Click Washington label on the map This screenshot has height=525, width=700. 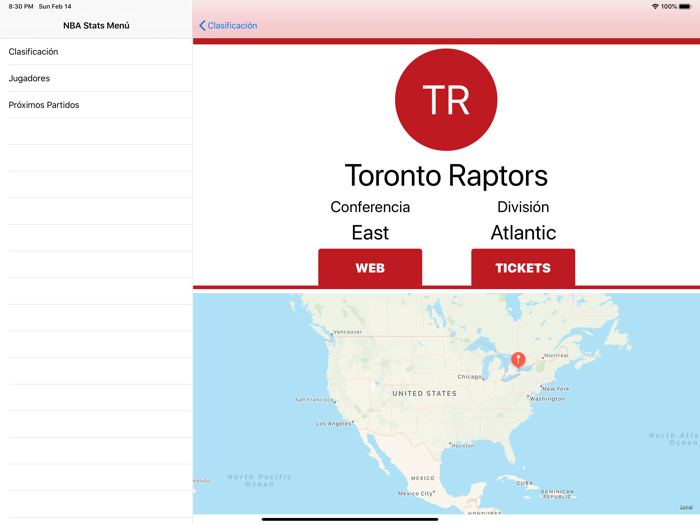[x=547, y=399]
